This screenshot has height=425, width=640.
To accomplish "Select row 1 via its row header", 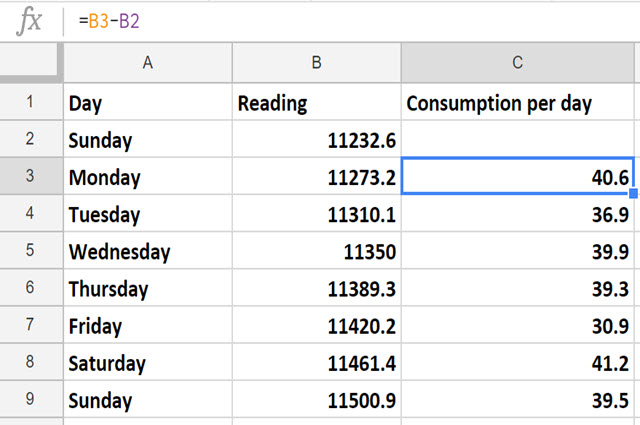I will [30, 102].
